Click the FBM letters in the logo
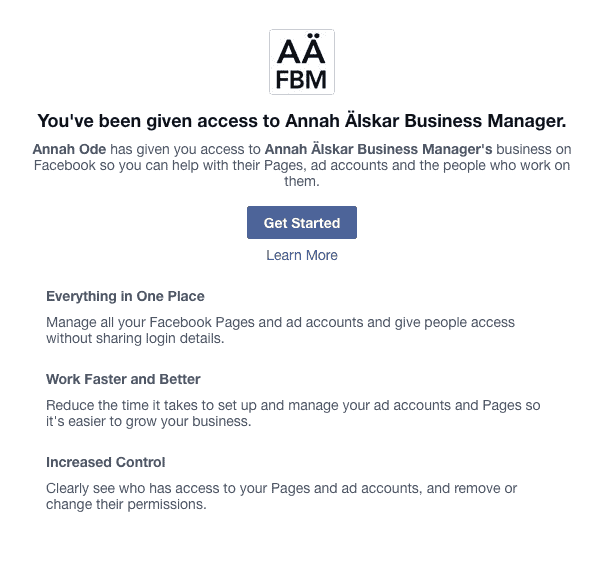Viewport: 603px width, 567px height. (302, 79)
